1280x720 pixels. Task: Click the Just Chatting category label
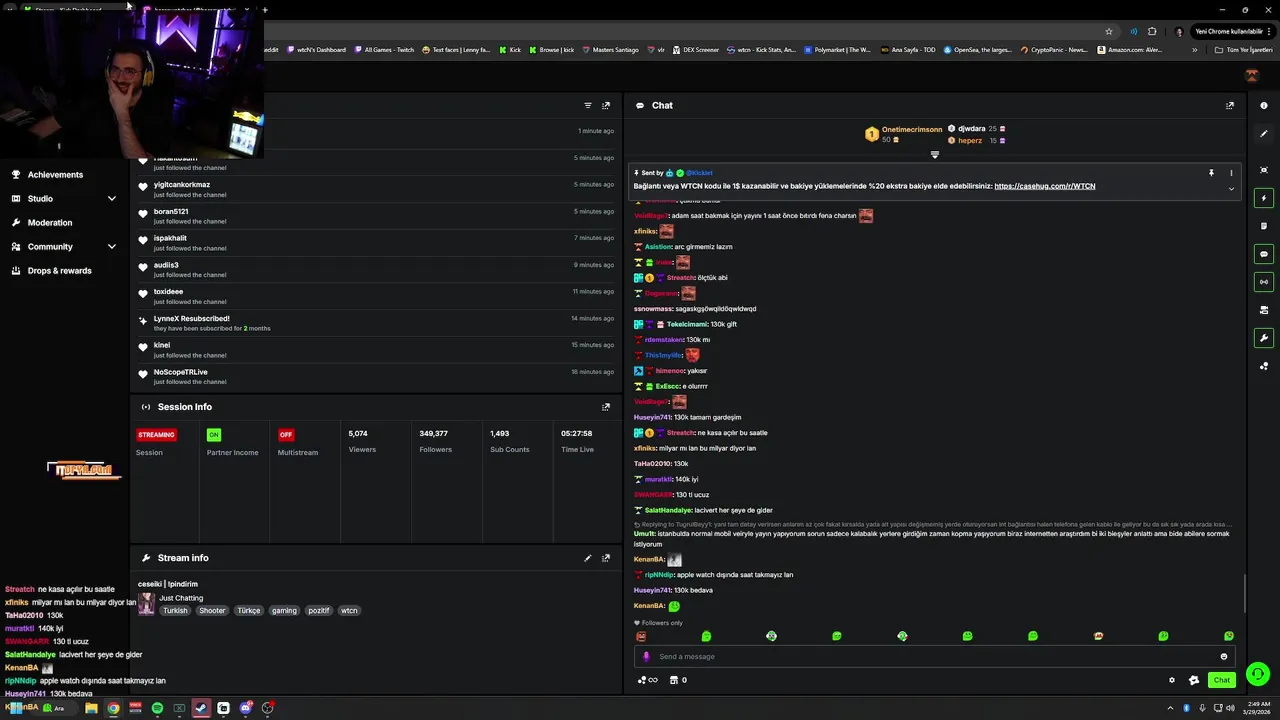(x=181, y=598)
